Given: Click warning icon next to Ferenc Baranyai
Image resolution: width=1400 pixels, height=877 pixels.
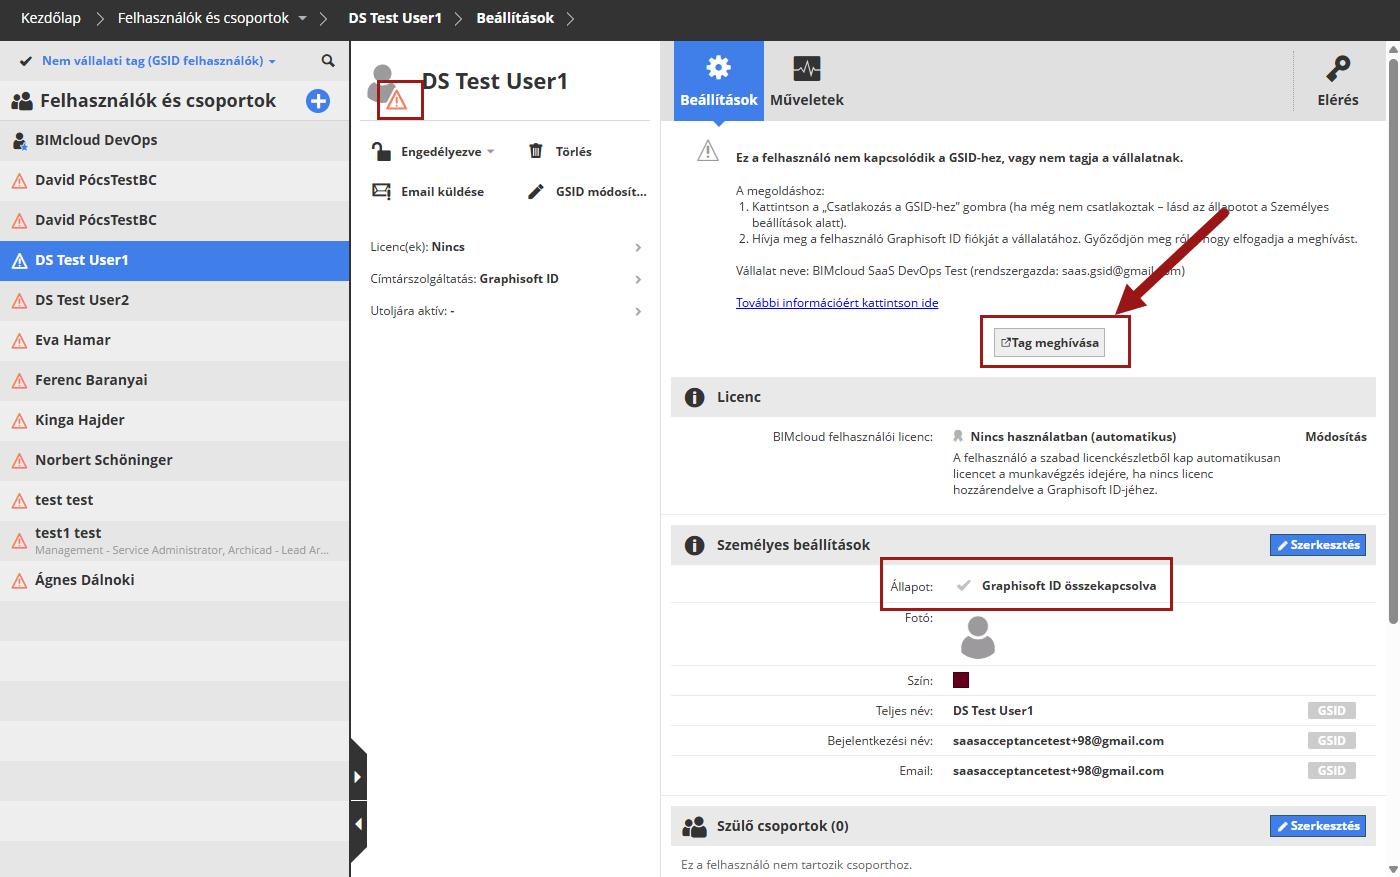Looking at the screenshot, I should [19, 381].
